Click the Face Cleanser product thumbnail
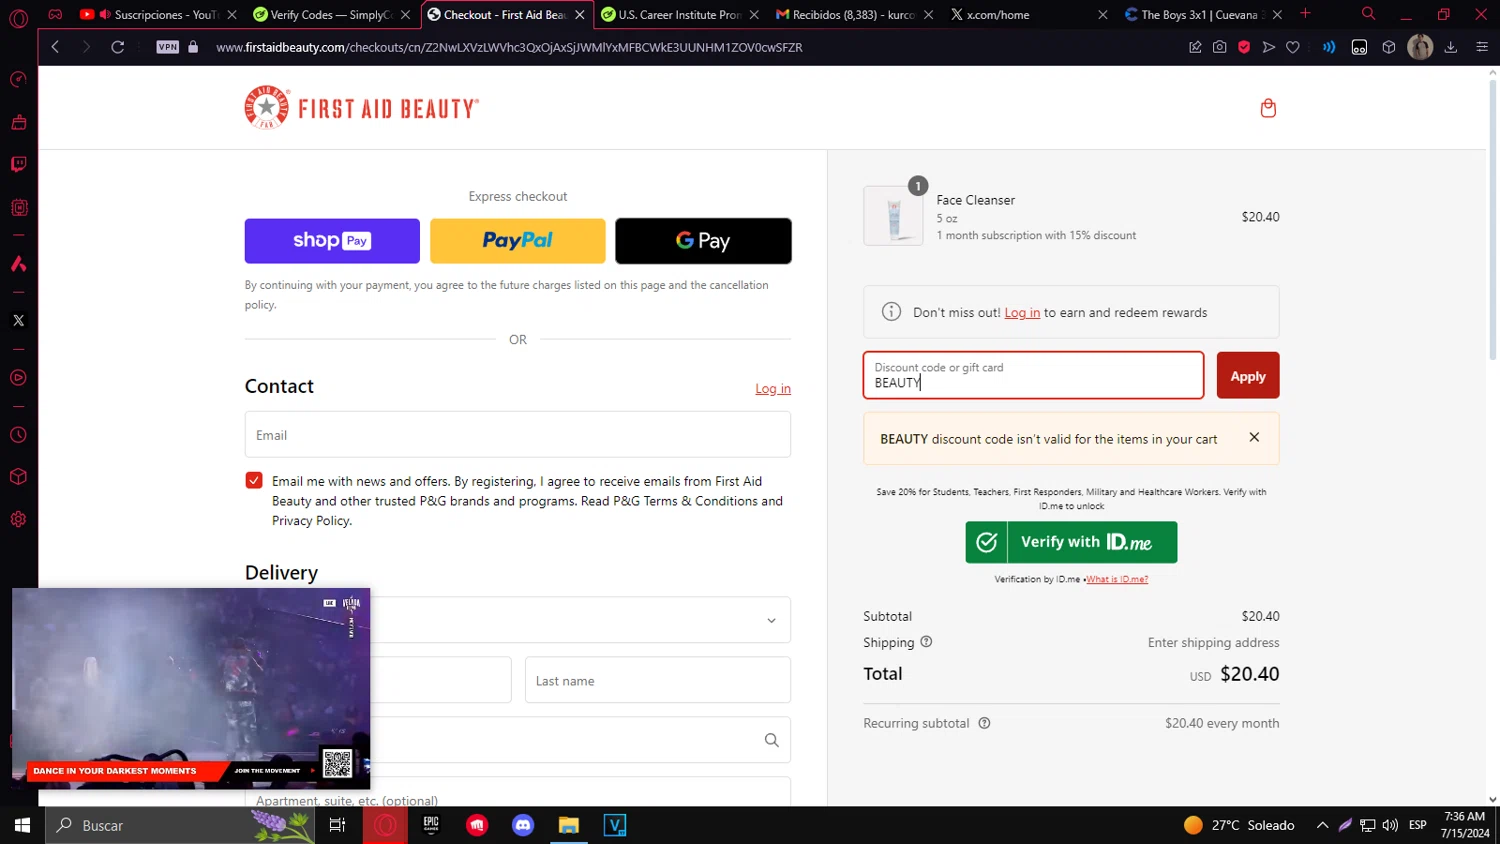 [893, 216]
